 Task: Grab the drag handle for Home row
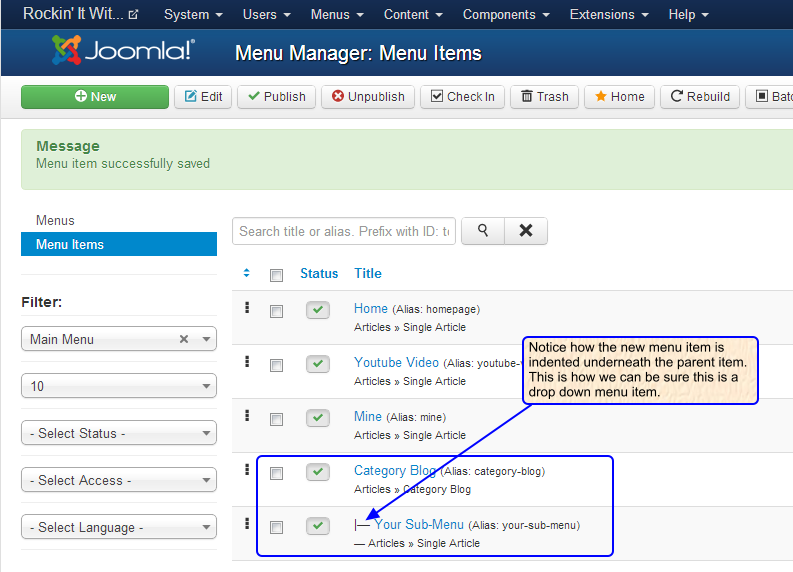pos(247,307)
